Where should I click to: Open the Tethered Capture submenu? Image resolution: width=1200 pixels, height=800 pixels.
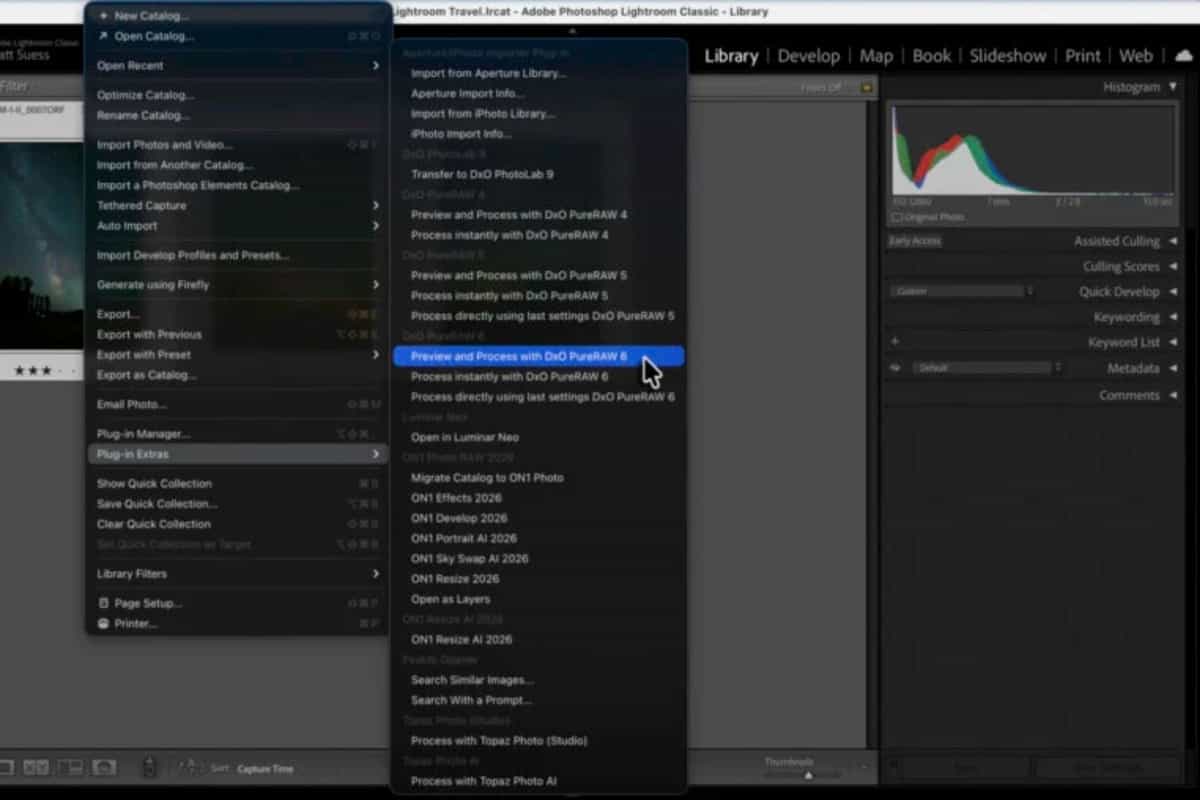click(x=238, y=205)
